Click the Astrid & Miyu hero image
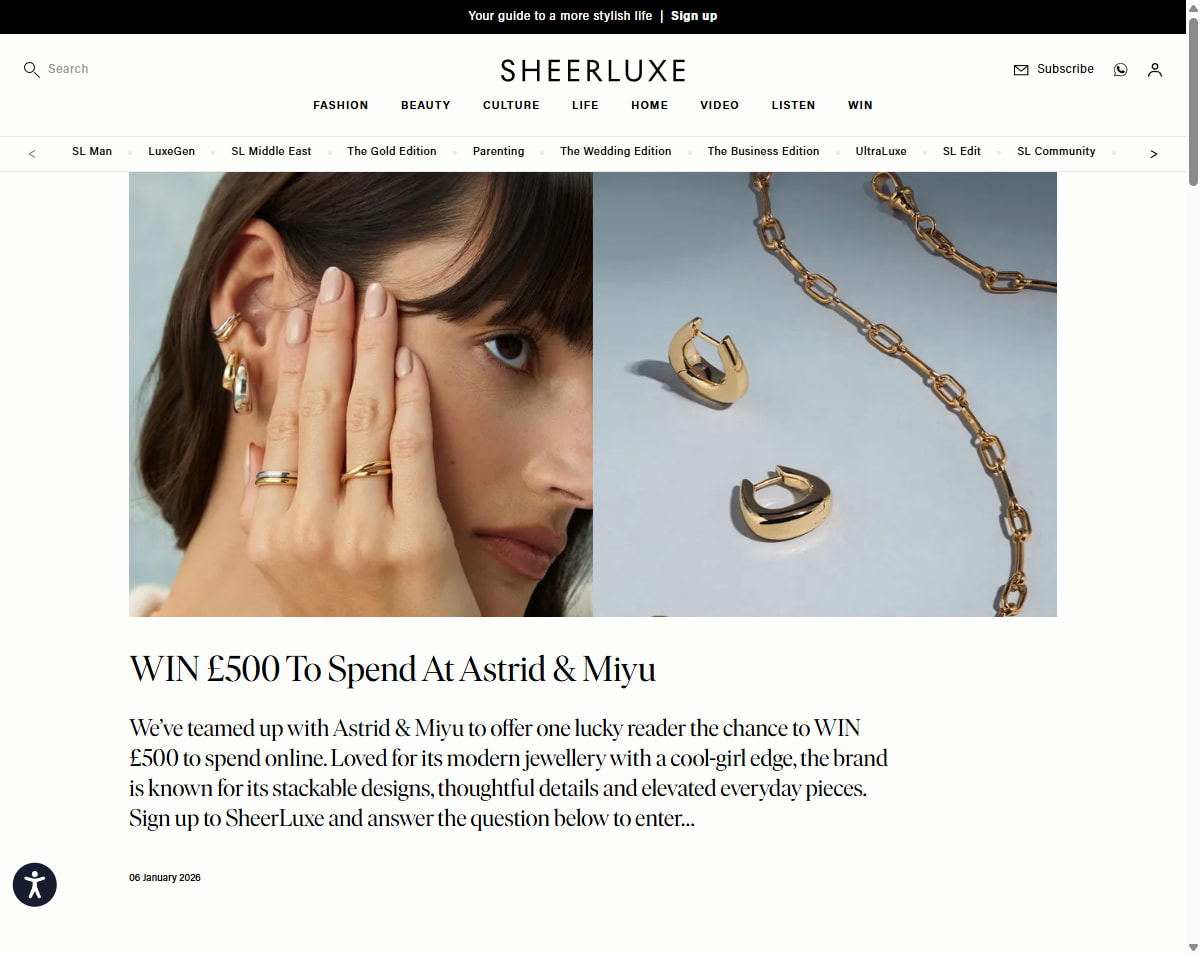The width and height of the screenshot is (1201, 955). 593,394
